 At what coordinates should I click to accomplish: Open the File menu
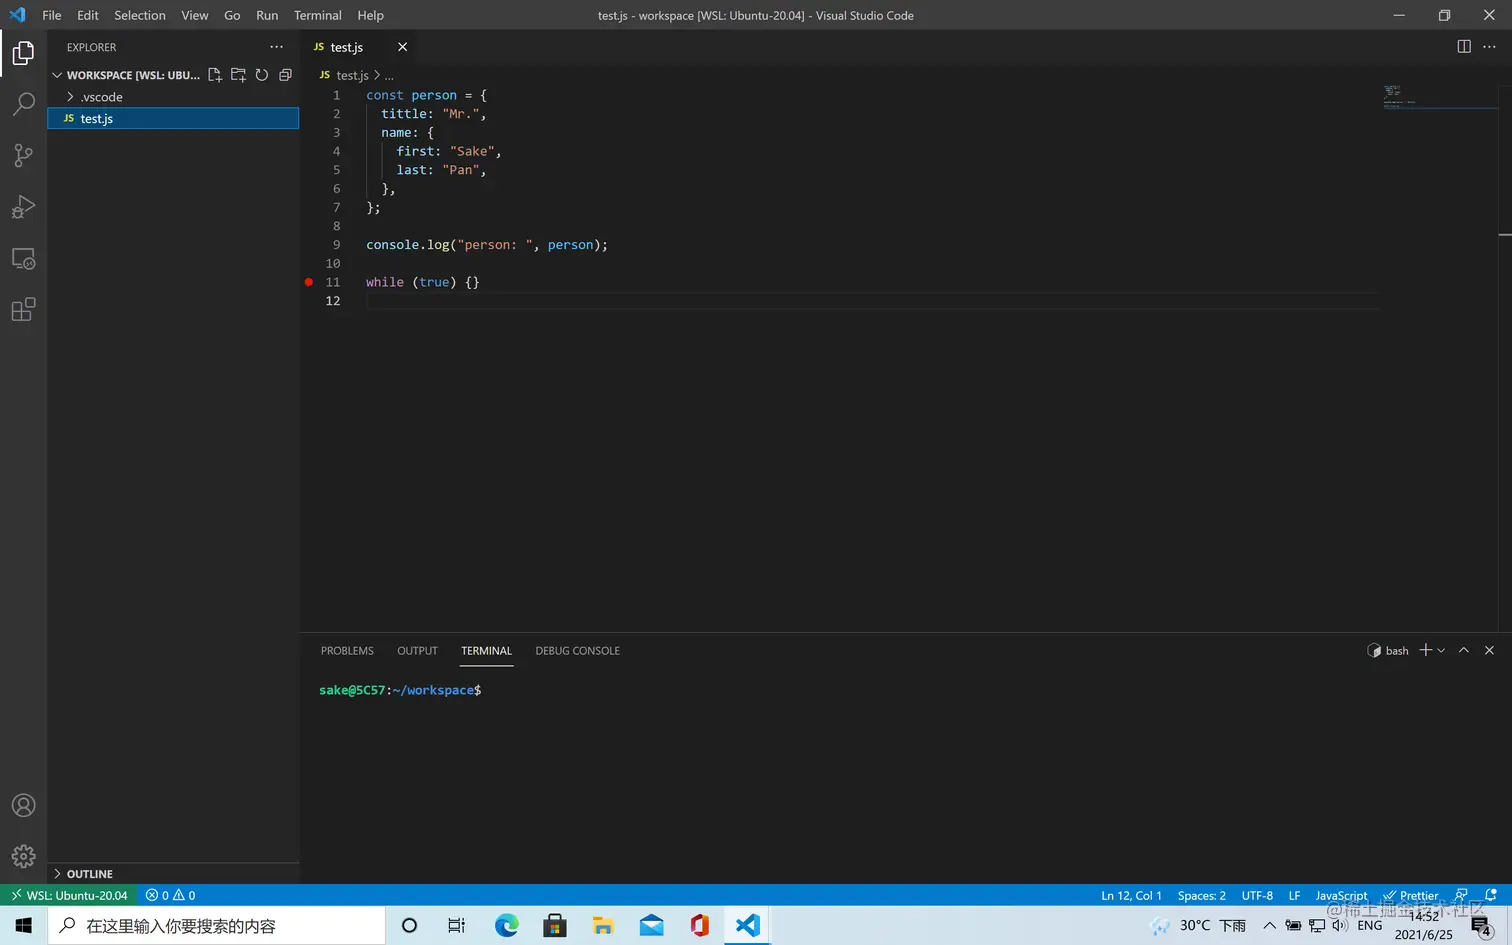[x=52, y=15]
